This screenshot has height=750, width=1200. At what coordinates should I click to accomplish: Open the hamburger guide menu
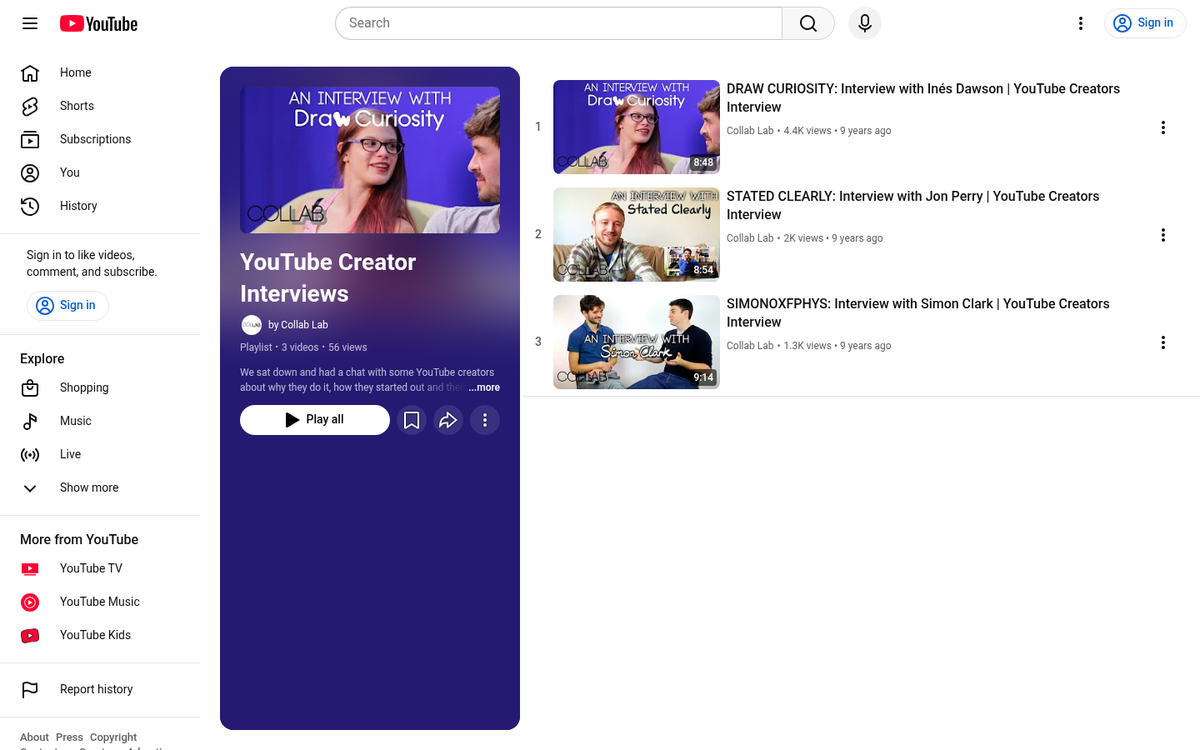[30, 23]
